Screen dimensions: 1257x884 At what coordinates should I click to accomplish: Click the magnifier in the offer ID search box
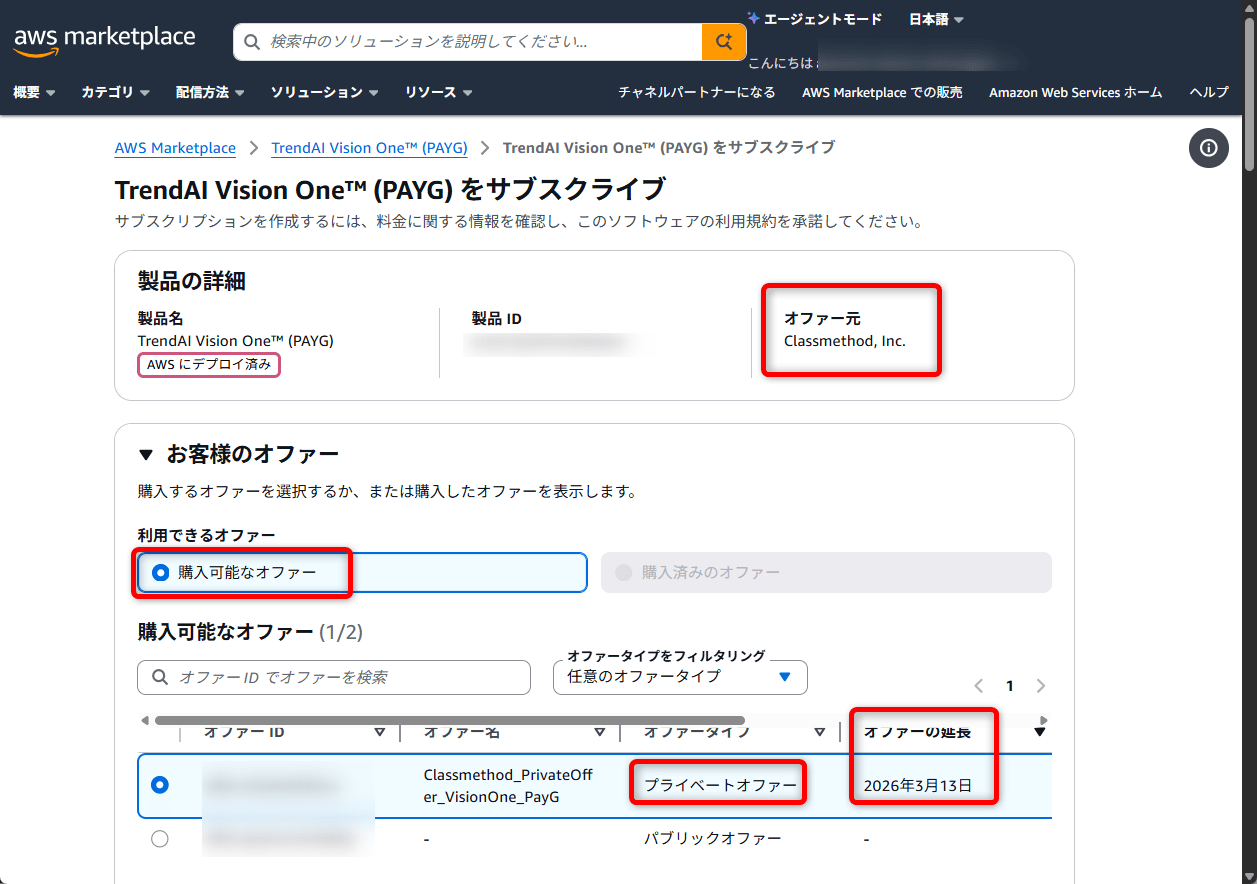pyautogui.click(x=160, y=677)
